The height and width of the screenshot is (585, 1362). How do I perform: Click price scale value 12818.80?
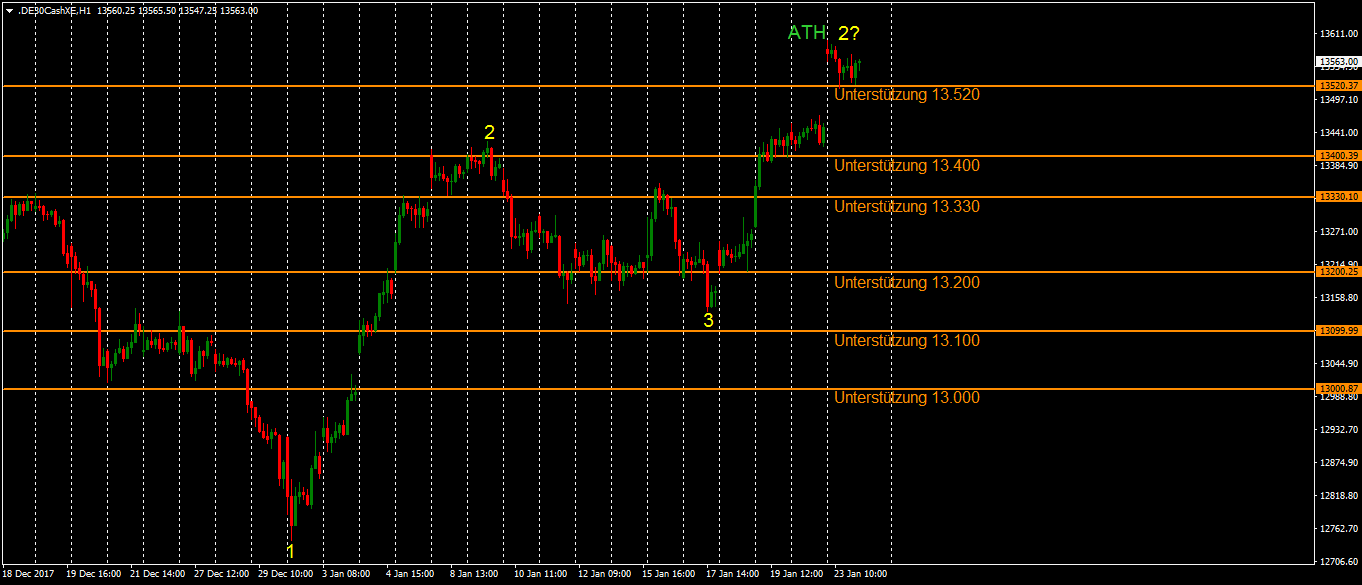coord(1338,496)
